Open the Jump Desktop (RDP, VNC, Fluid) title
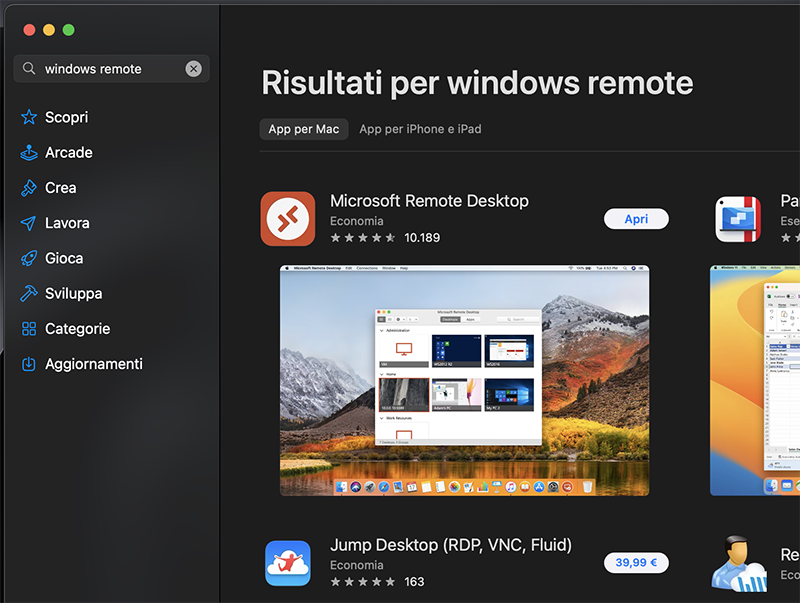 [451, 545]
